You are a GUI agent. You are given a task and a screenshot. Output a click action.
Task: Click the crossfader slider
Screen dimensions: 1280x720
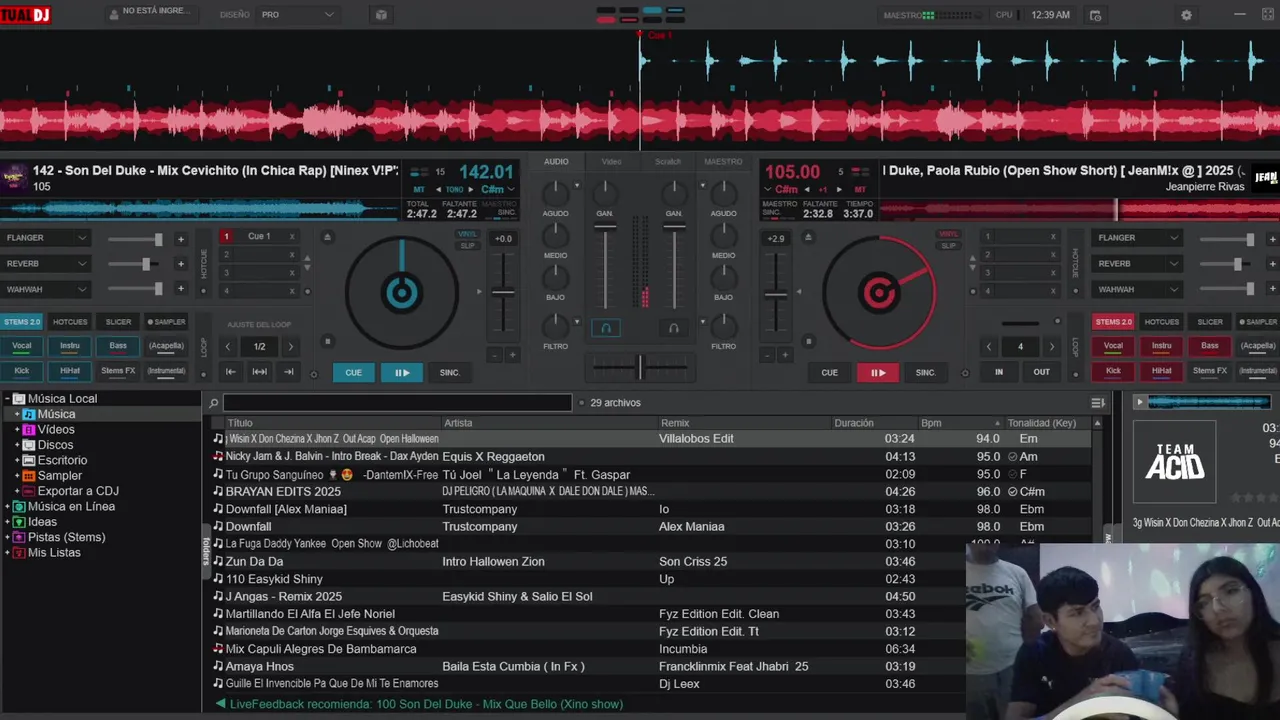(x=640, y=367)
